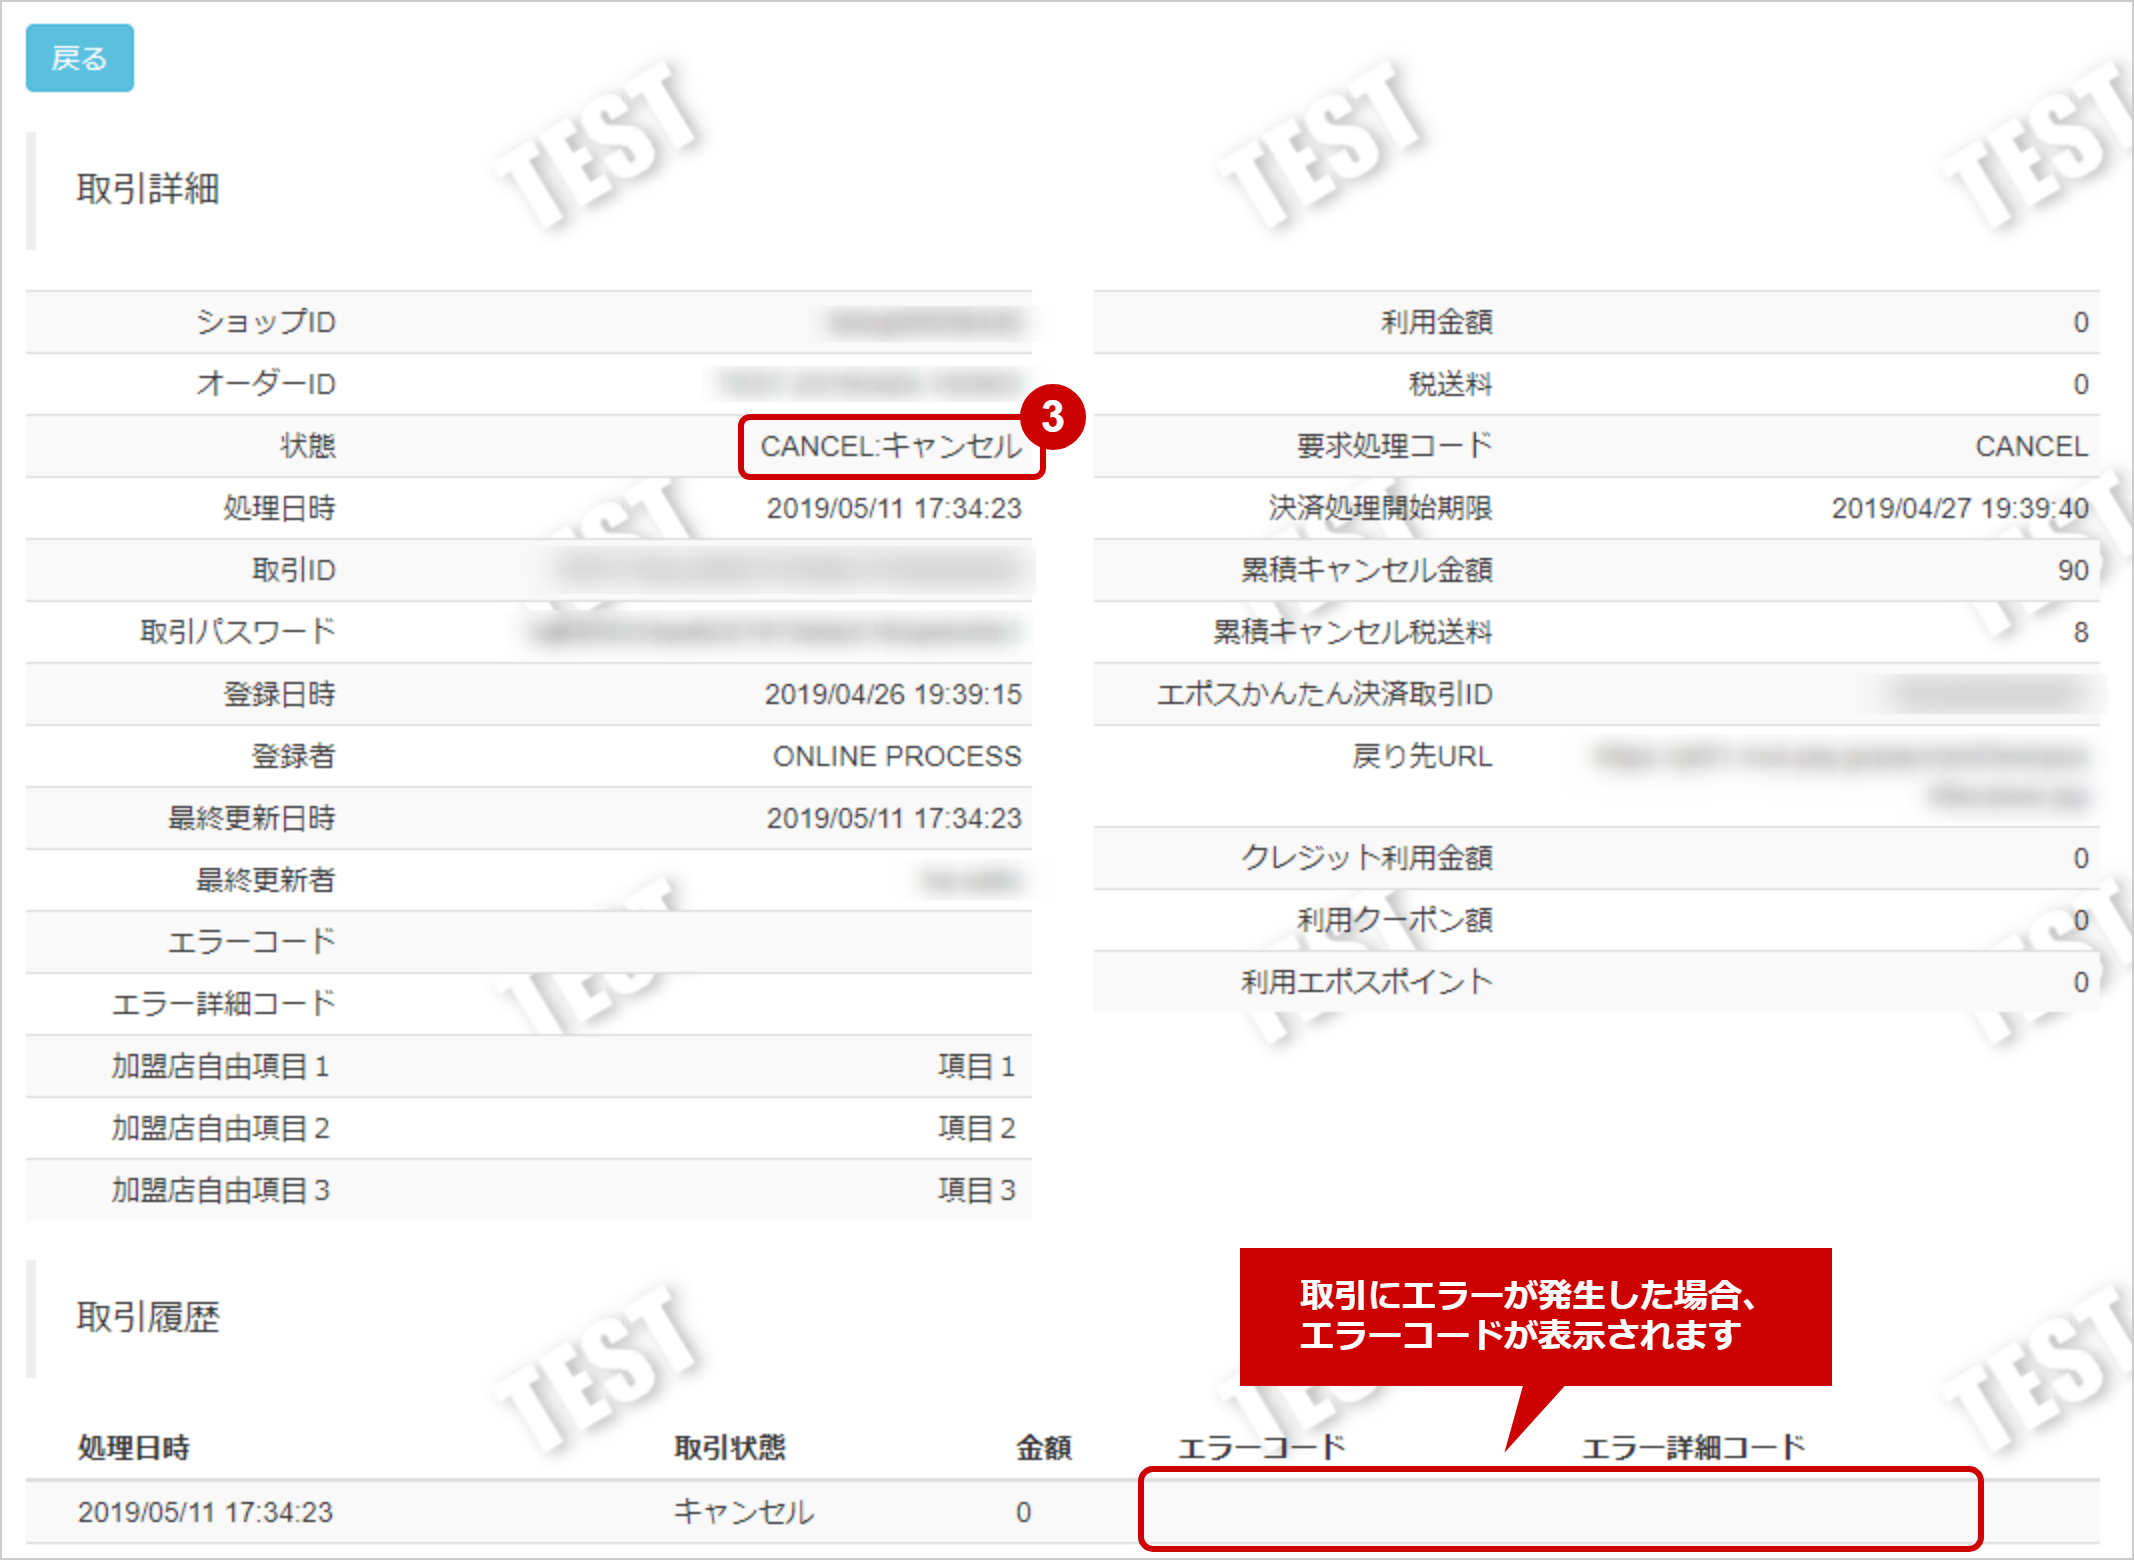
Task: Click the 税送料 label
Action: tap(1450, 384)
